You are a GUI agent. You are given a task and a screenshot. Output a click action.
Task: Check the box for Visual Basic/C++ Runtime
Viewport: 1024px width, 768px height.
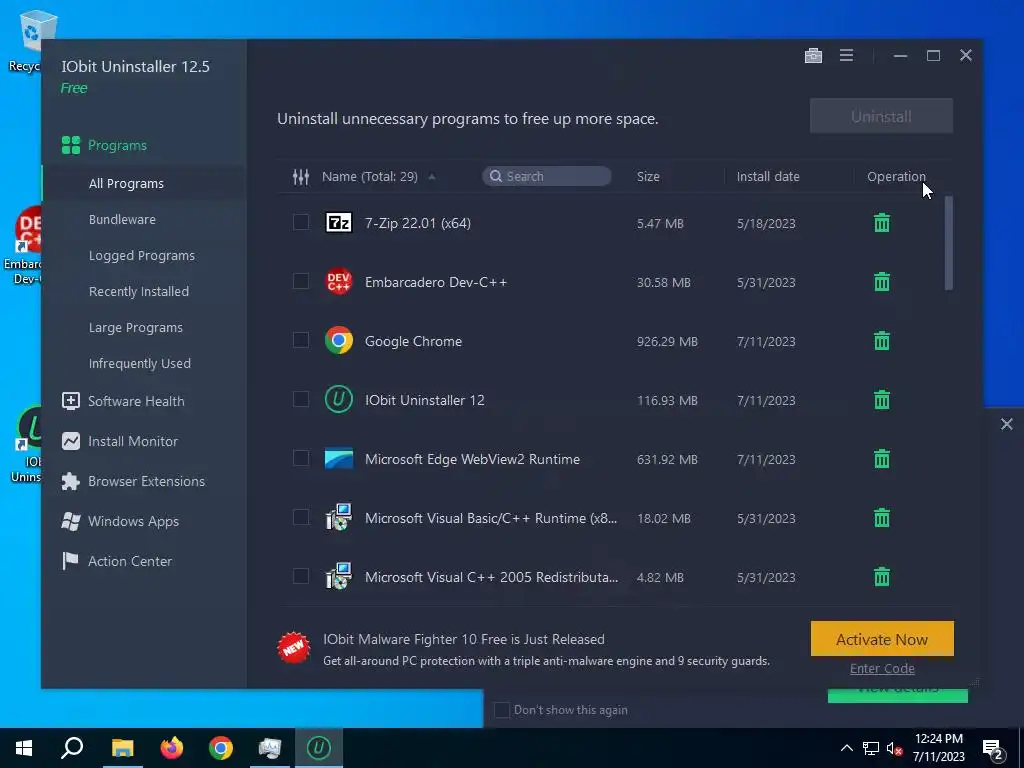300,517
